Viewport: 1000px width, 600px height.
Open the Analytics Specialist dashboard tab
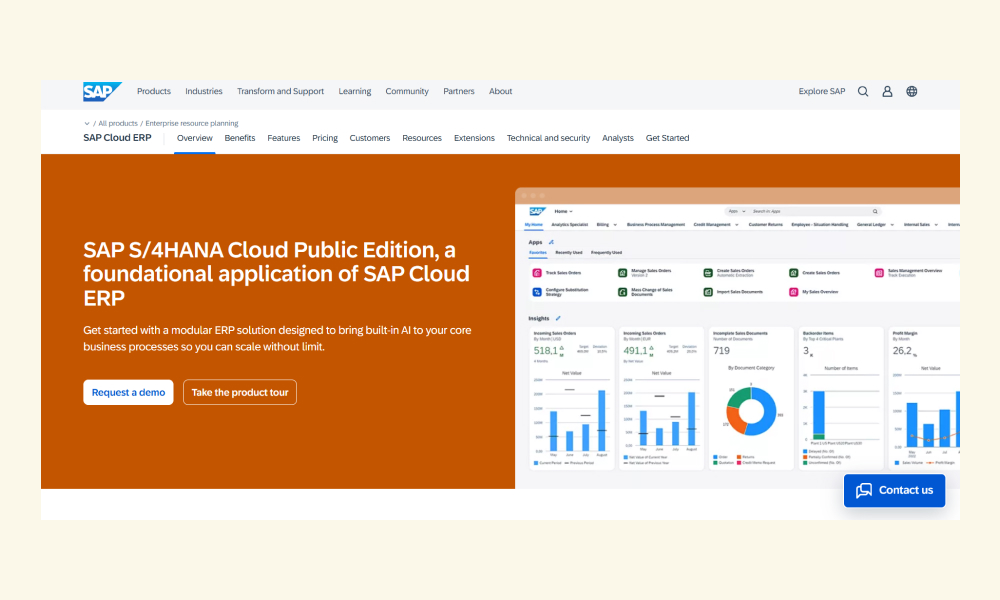[570, 225]
